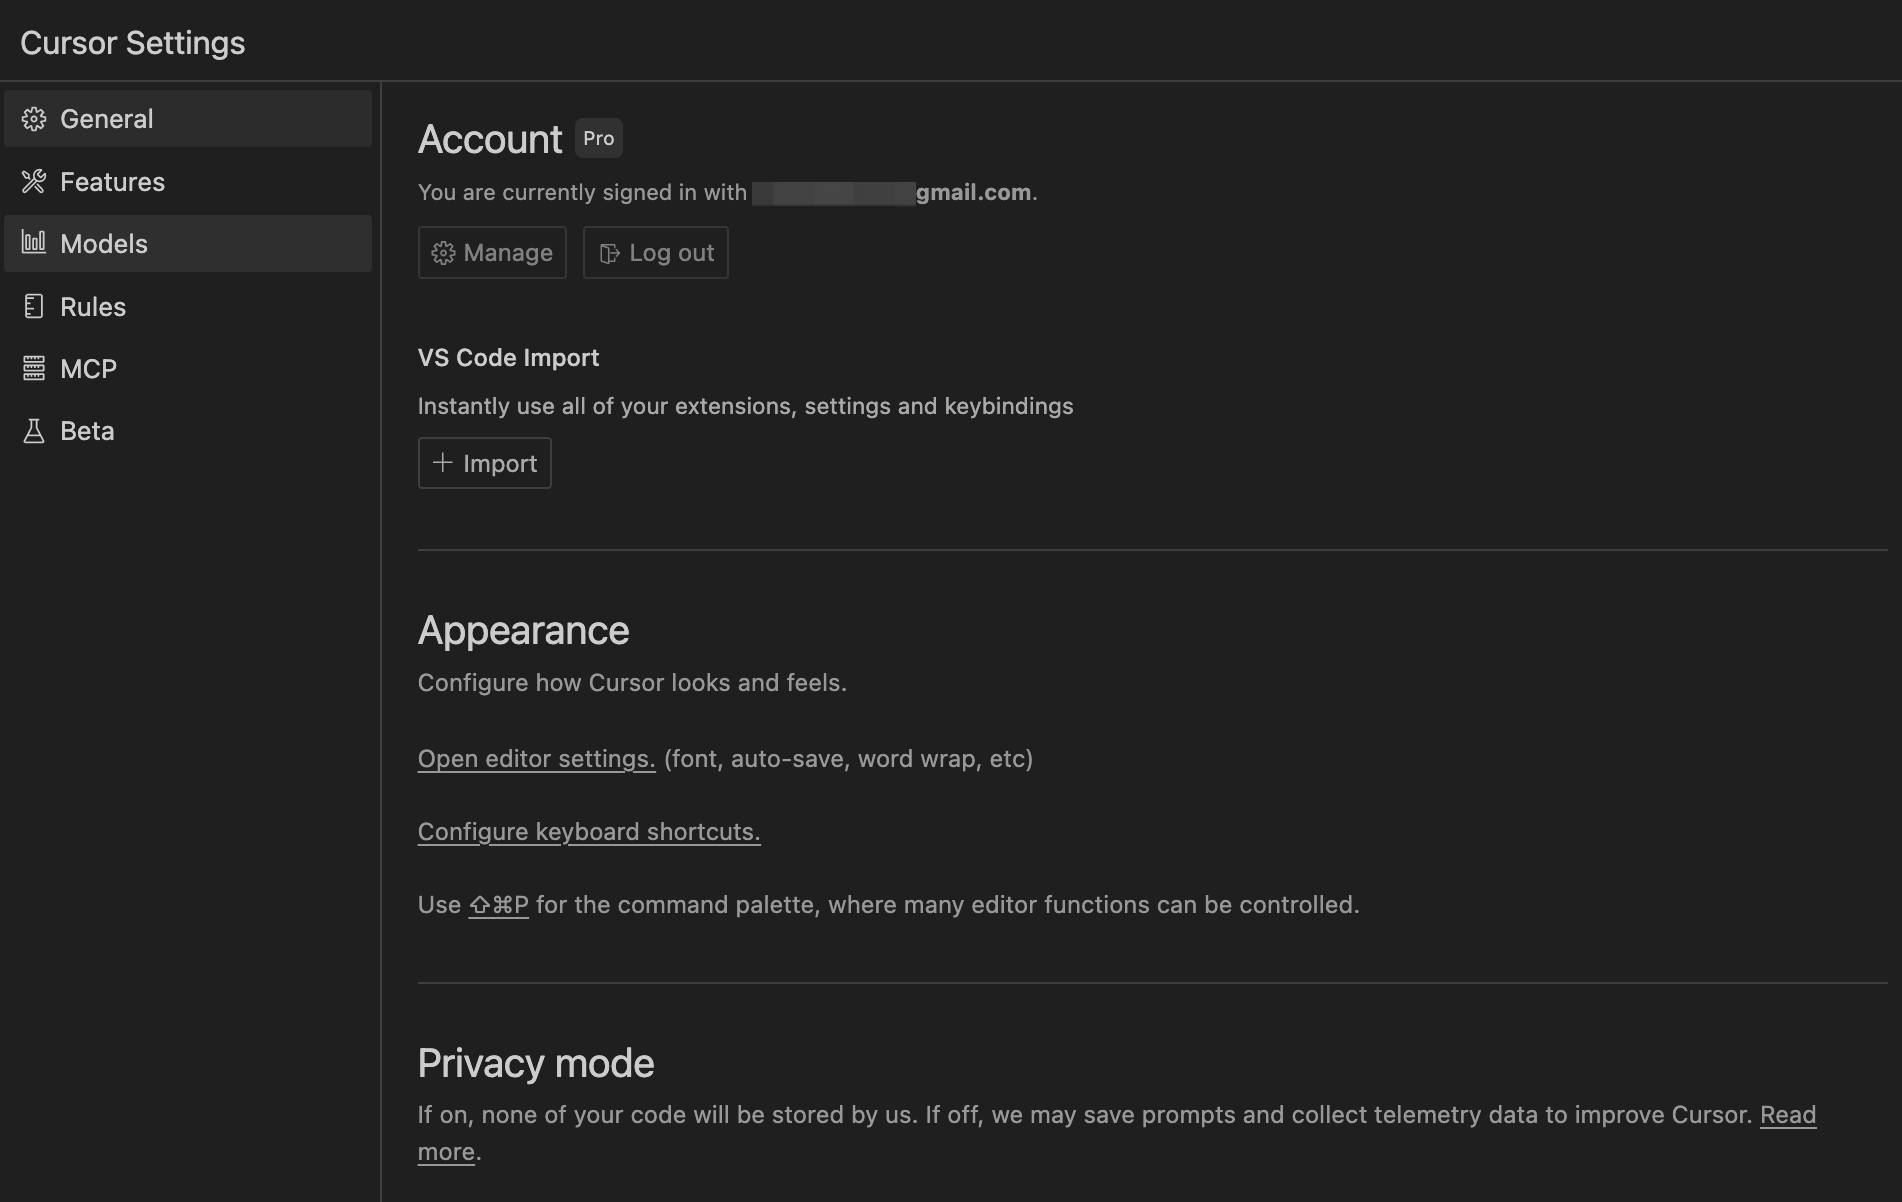Click the Beta flask icon
Viewport: 1902px width, 1202px height.
click(34, 431)
